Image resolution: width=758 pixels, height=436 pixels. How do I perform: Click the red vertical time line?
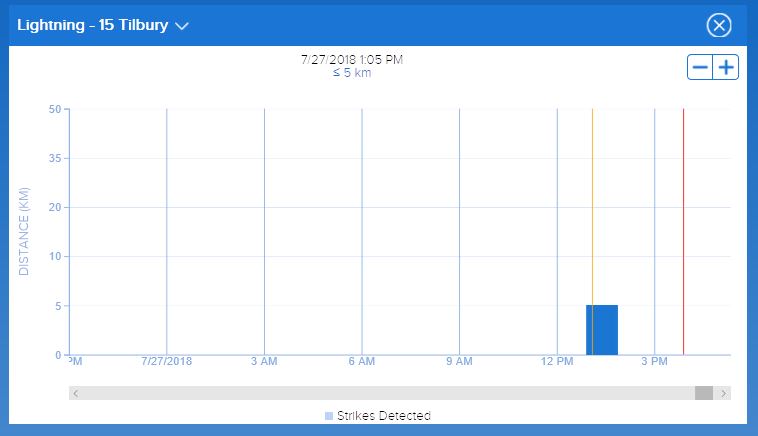(x=683, y=200)
